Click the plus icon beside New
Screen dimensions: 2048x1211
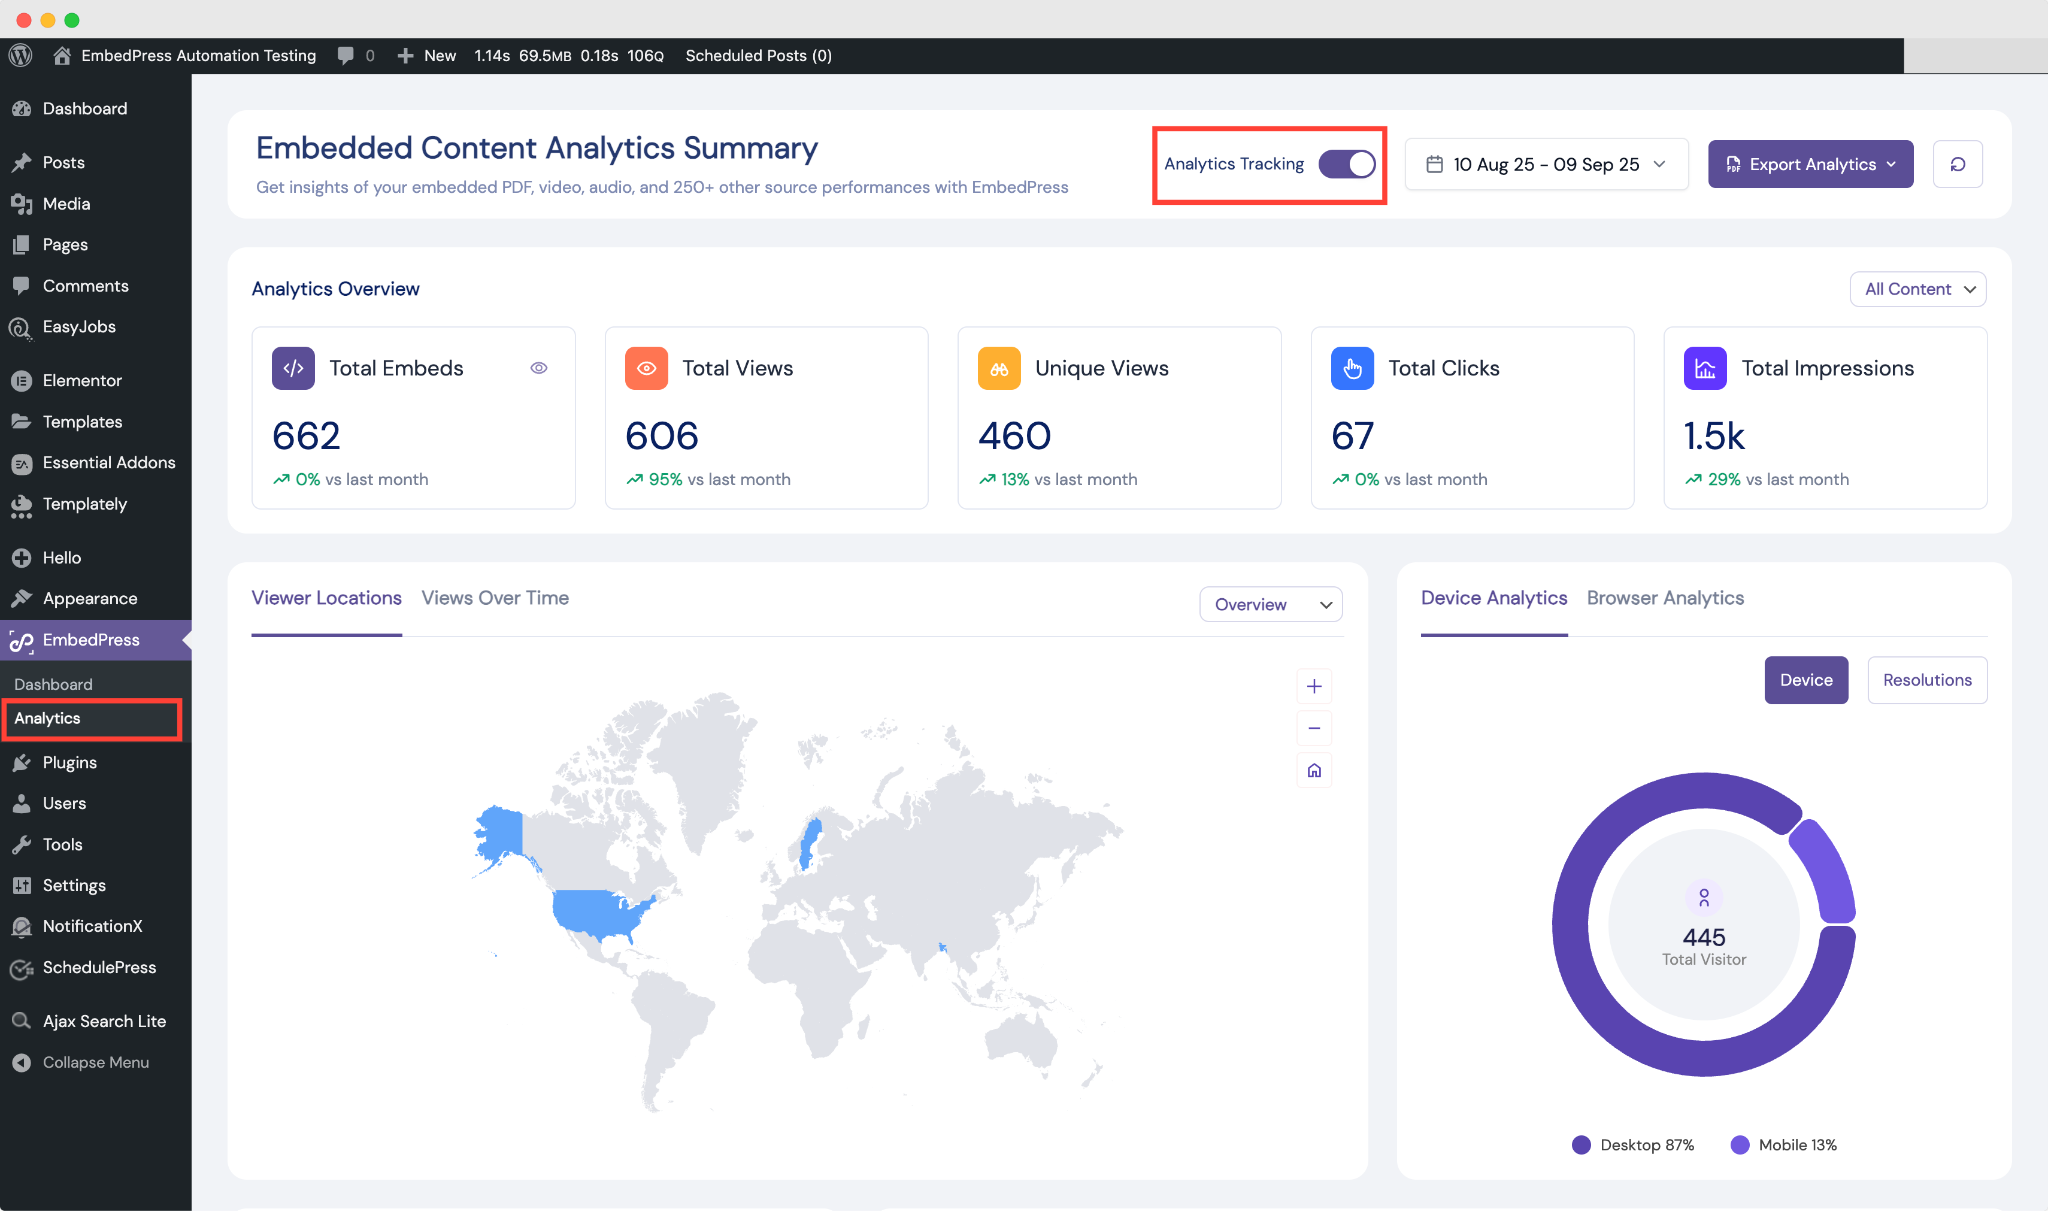point(405,55)
